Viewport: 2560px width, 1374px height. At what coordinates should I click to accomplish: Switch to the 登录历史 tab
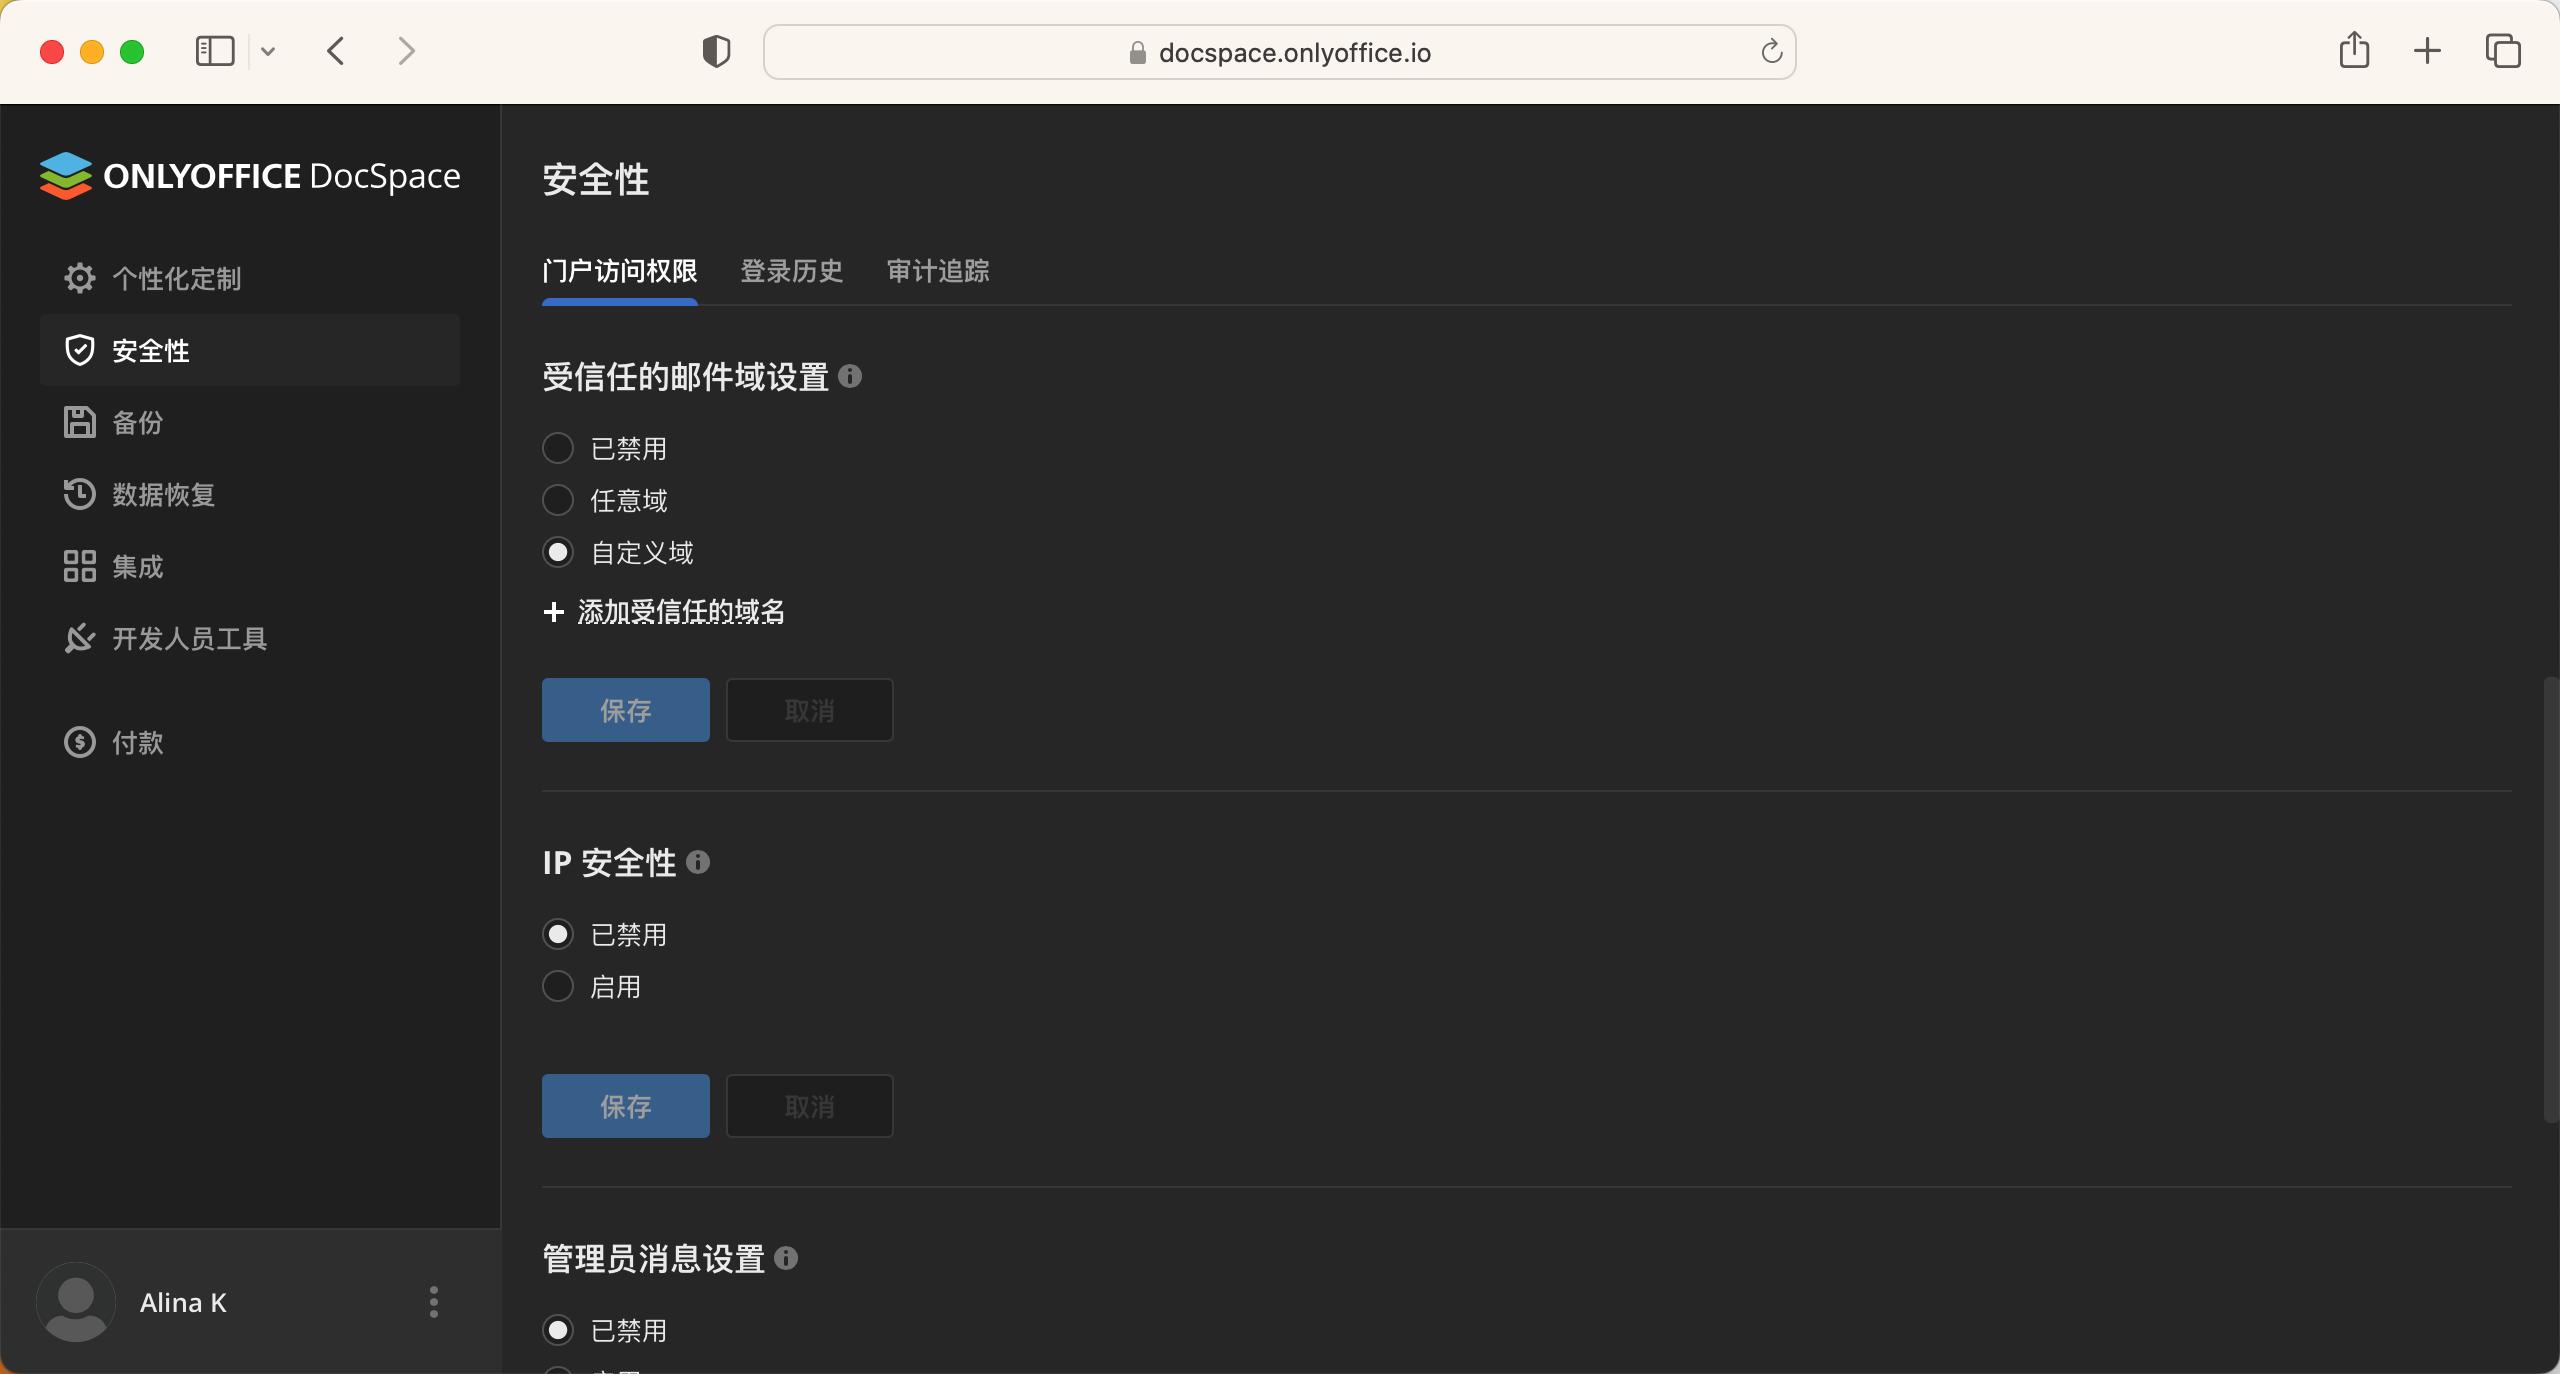[x=790, y=271]
